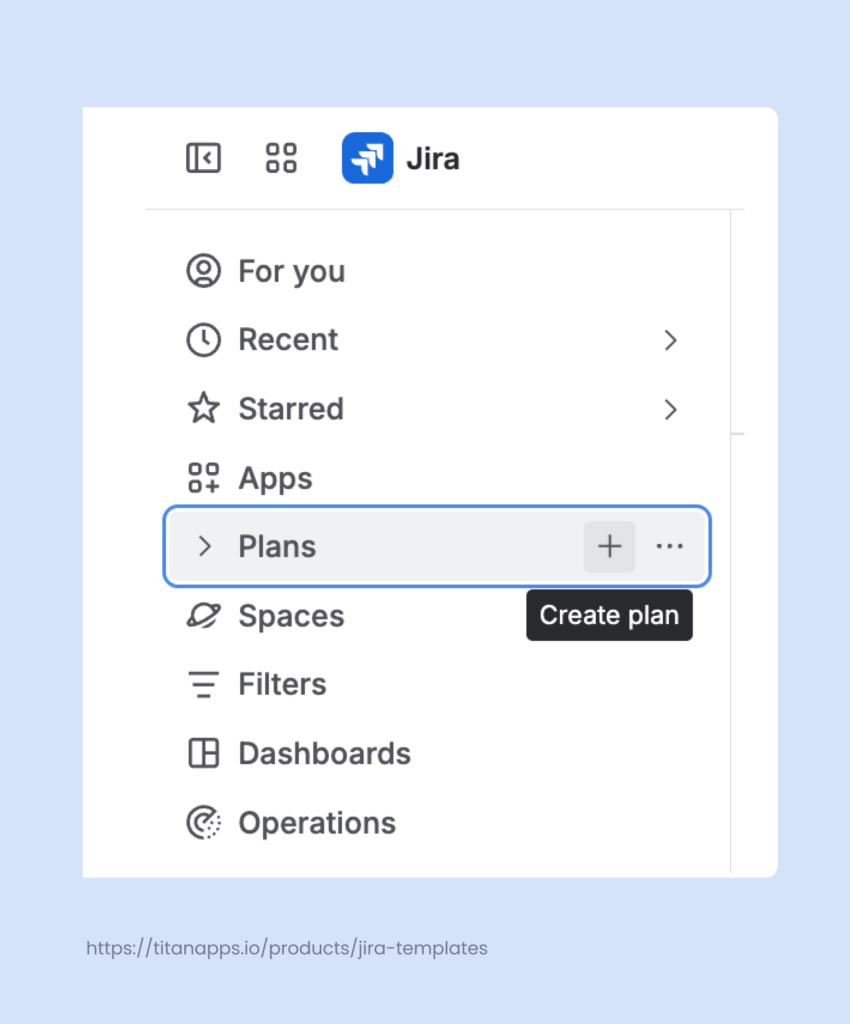
Task: Click the Recent clock icon
Action: [x=204, y=339]
